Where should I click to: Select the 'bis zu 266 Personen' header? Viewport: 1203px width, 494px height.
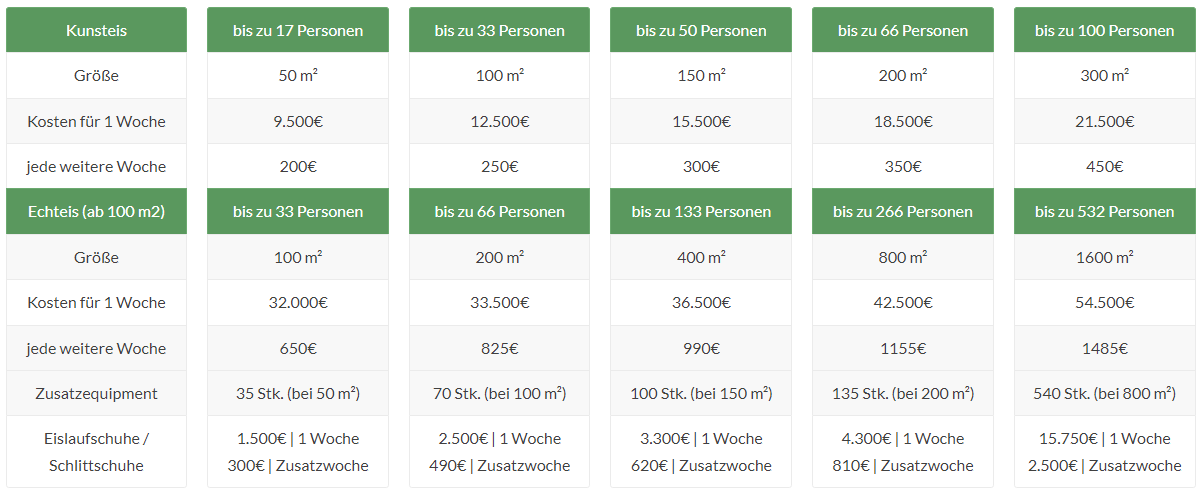tap(902, 211)
